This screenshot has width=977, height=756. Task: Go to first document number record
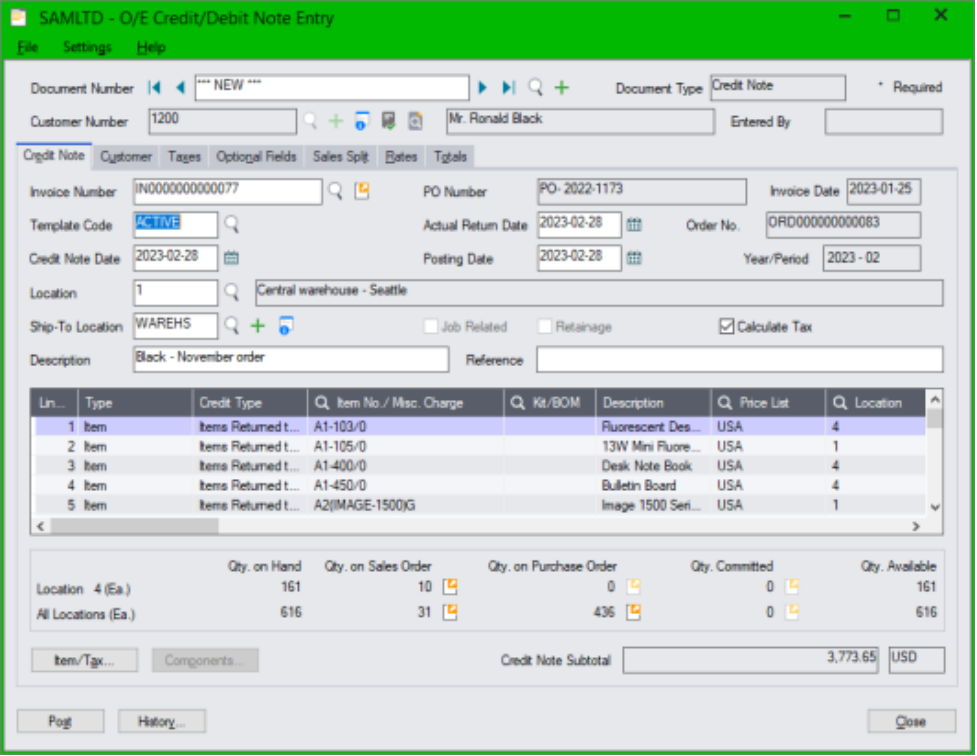click(x=154, y=88)
